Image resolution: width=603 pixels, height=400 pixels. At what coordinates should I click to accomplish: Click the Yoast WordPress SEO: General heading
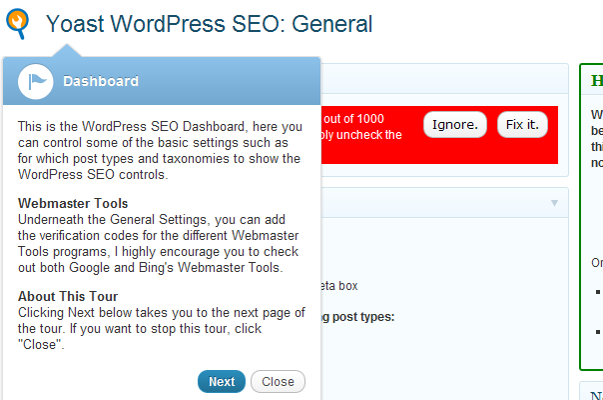209,24
